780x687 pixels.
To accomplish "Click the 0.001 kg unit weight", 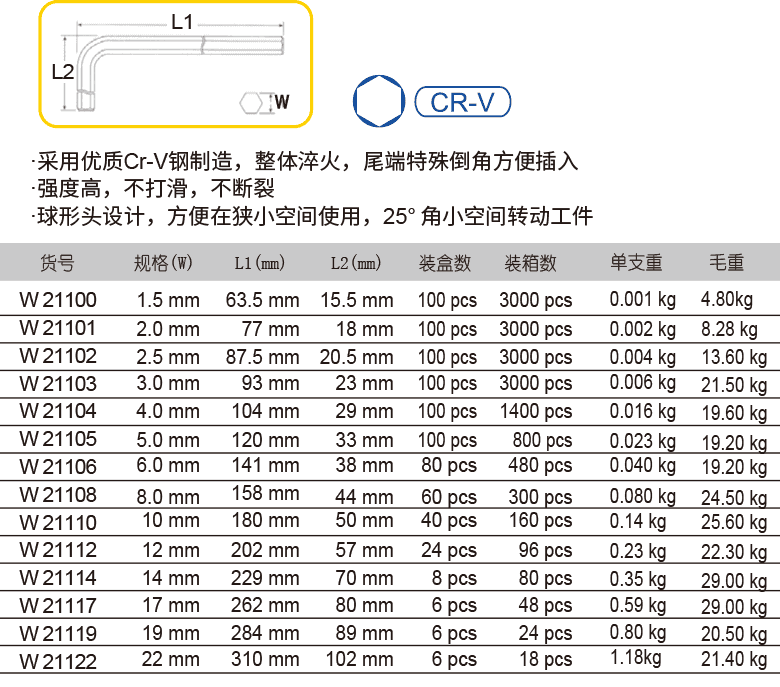I will (643, 299).
